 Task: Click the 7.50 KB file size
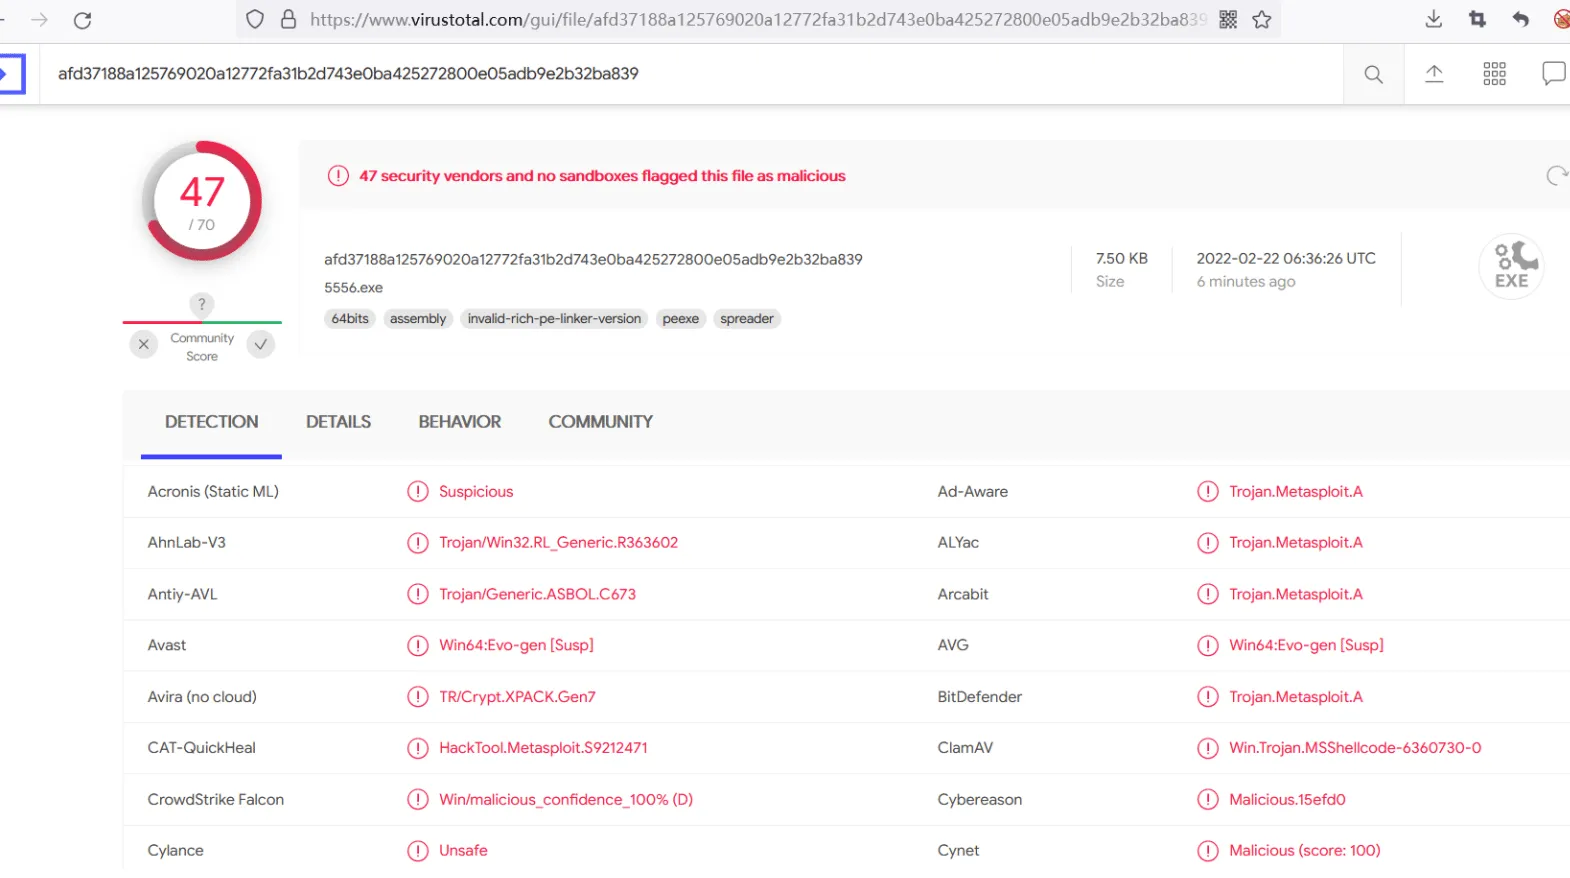1122,258
